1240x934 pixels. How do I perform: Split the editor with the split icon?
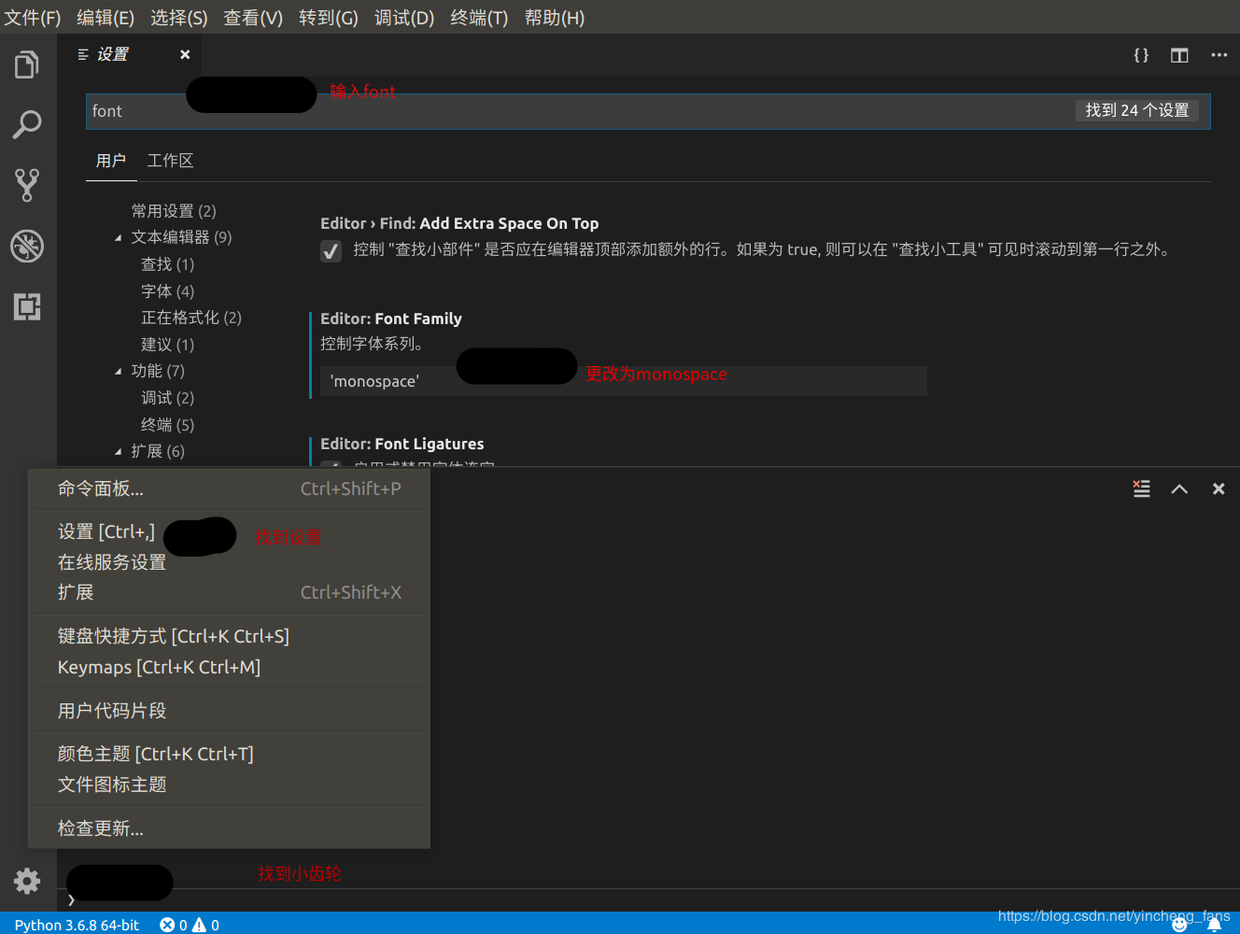[x=1180, y=55]
